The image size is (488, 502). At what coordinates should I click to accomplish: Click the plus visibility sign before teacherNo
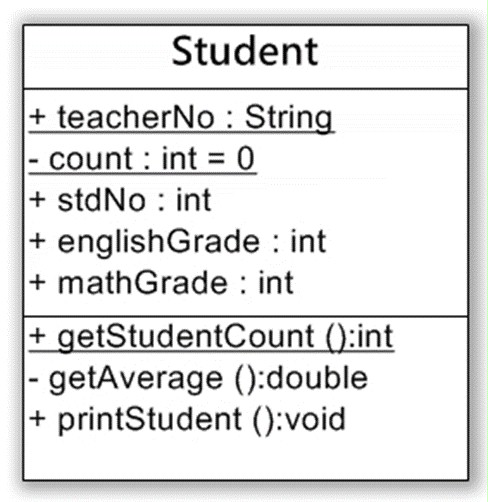pyautogui.click(x=37, y=117)
